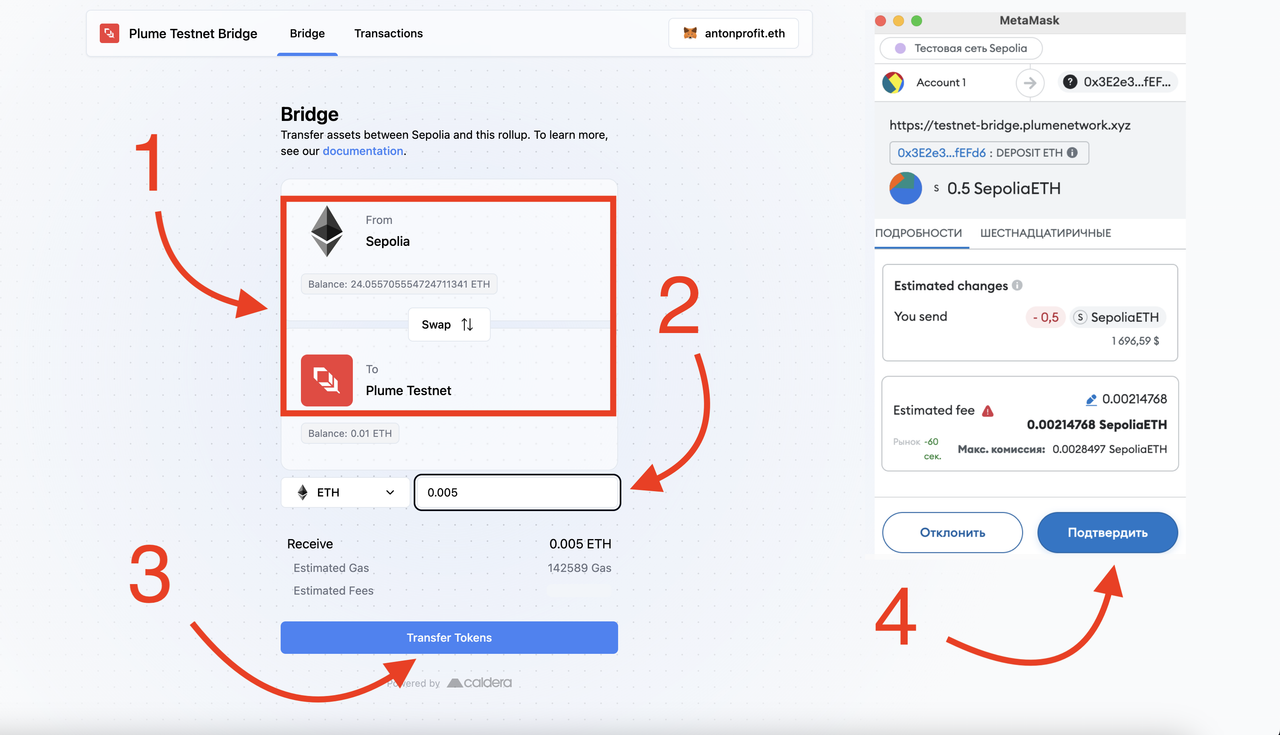Click the Receive 0.005 ETH value

[580, 544]
